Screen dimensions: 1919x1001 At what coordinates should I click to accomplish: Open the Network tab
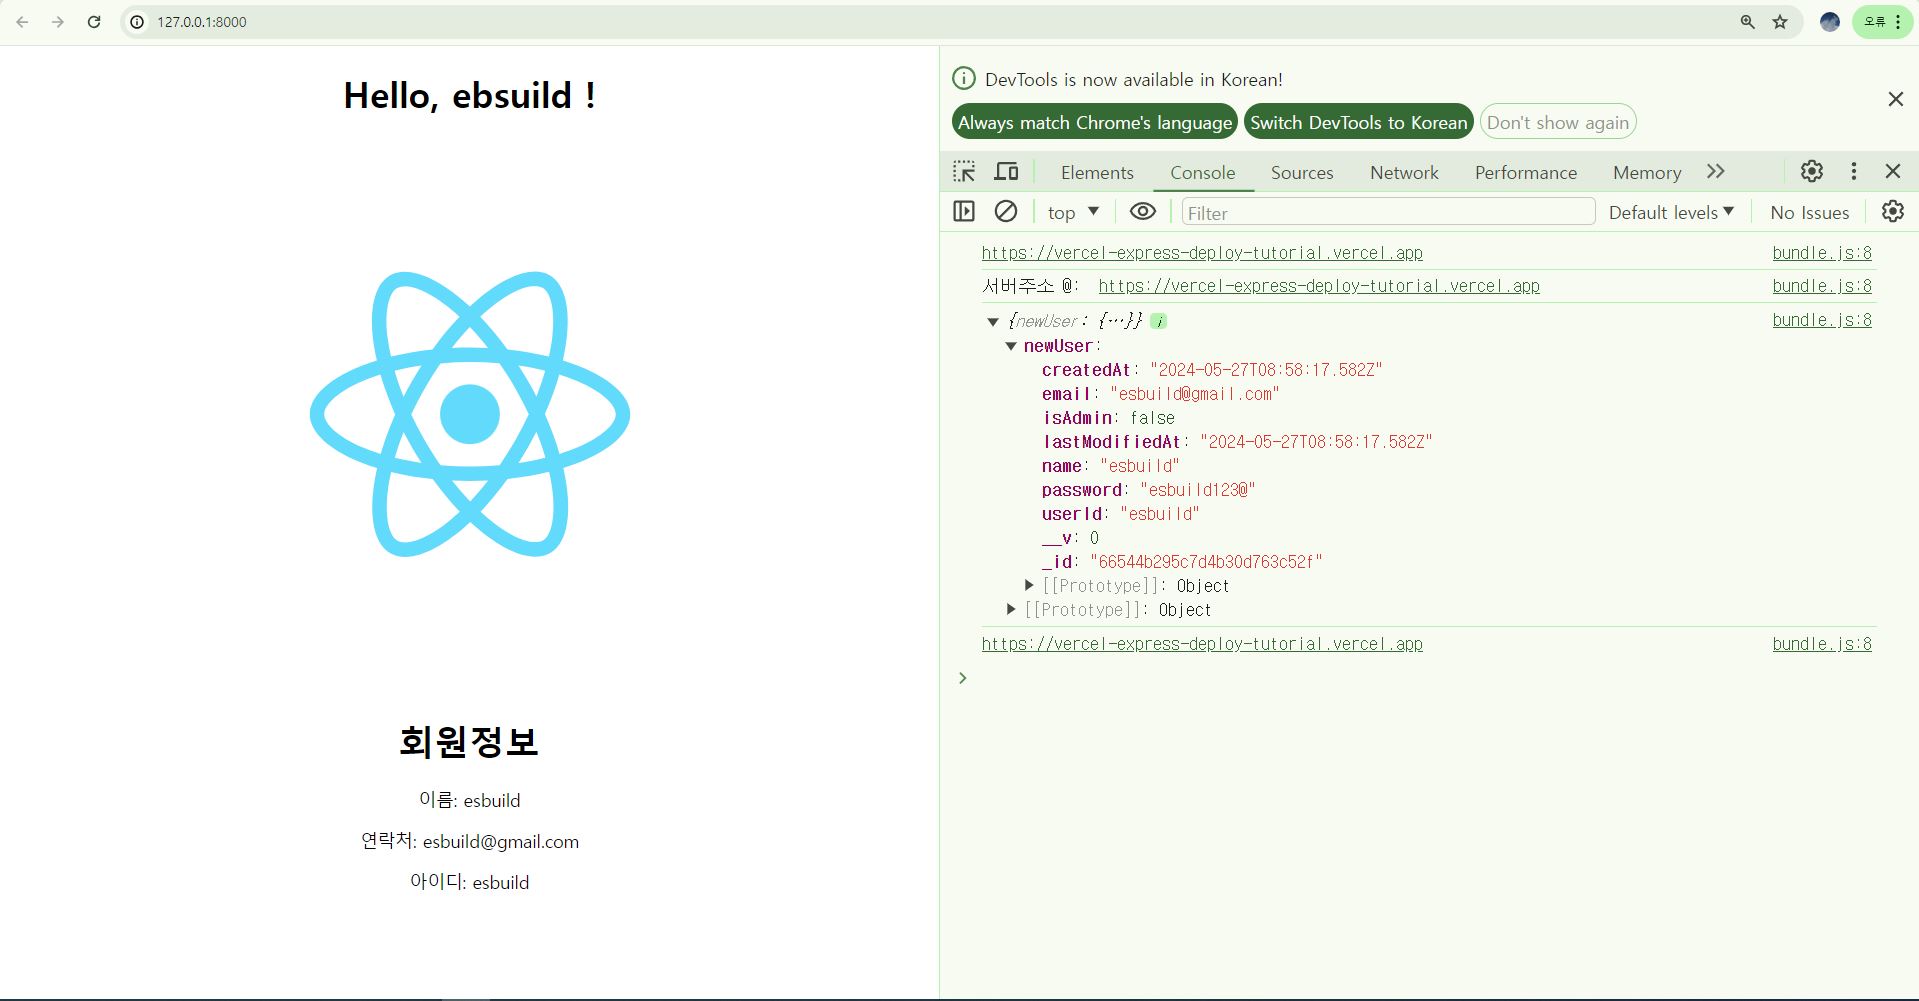(1404, 173)
